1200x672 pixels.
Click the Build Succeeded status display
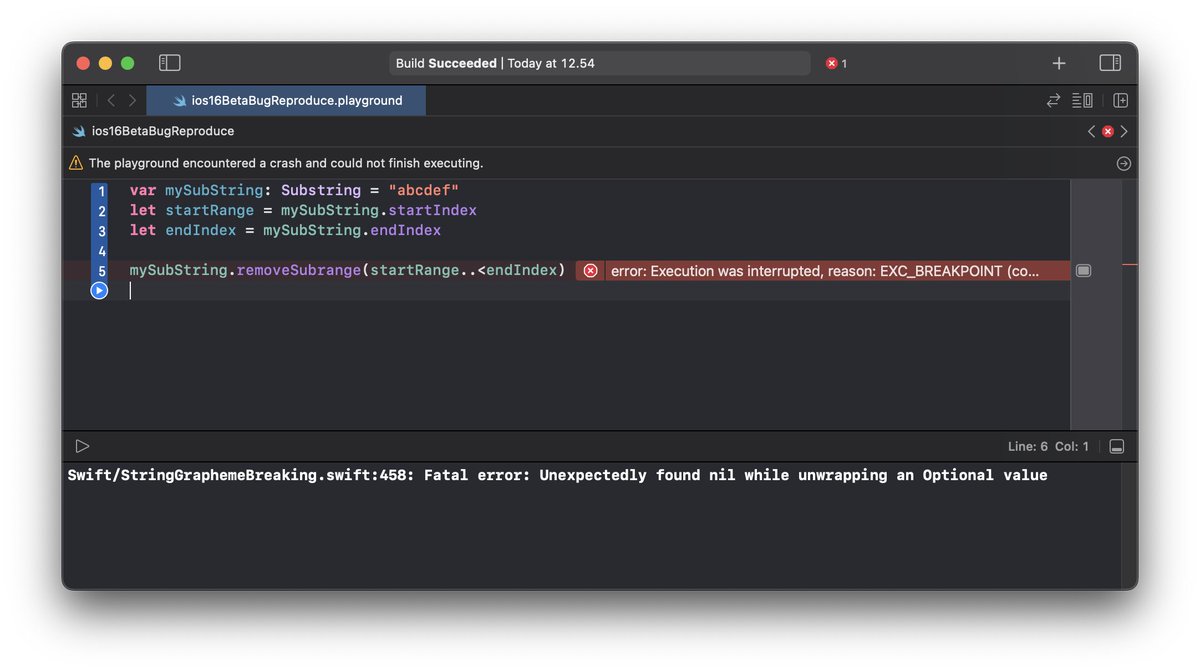600,62
